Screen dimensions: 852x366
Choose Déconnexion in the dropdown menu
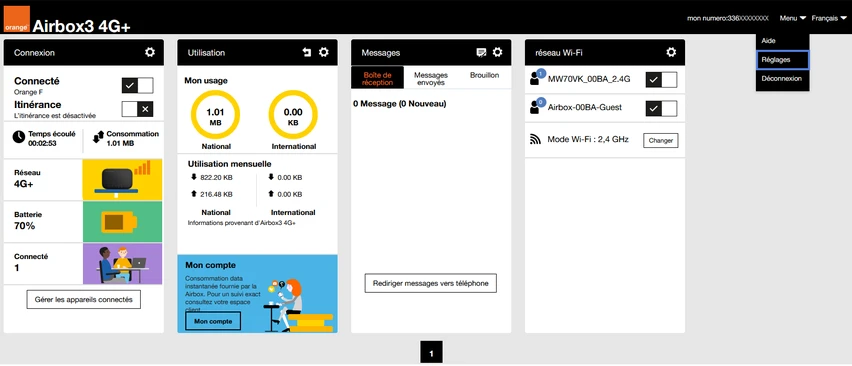coord(782,78)
